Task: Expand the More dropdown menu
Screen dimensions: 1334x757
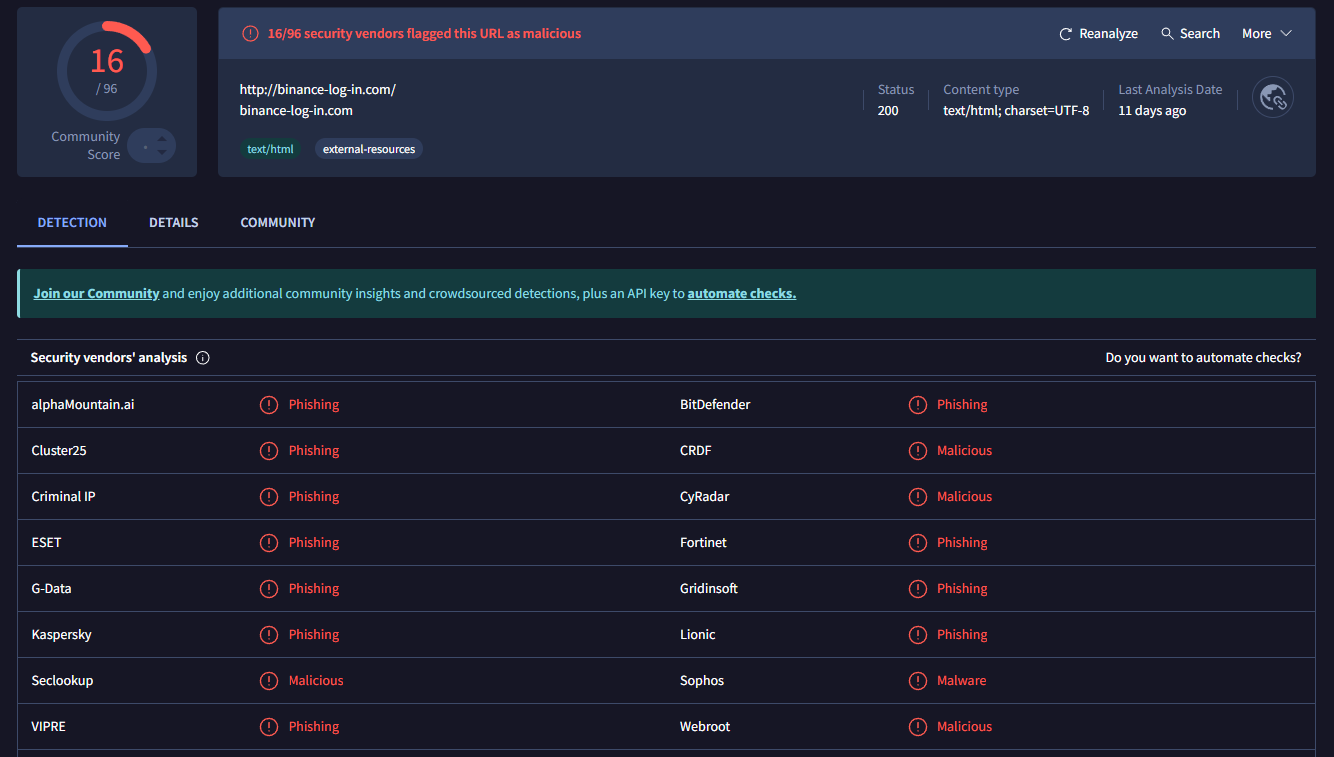Action: click(1266, 34)
